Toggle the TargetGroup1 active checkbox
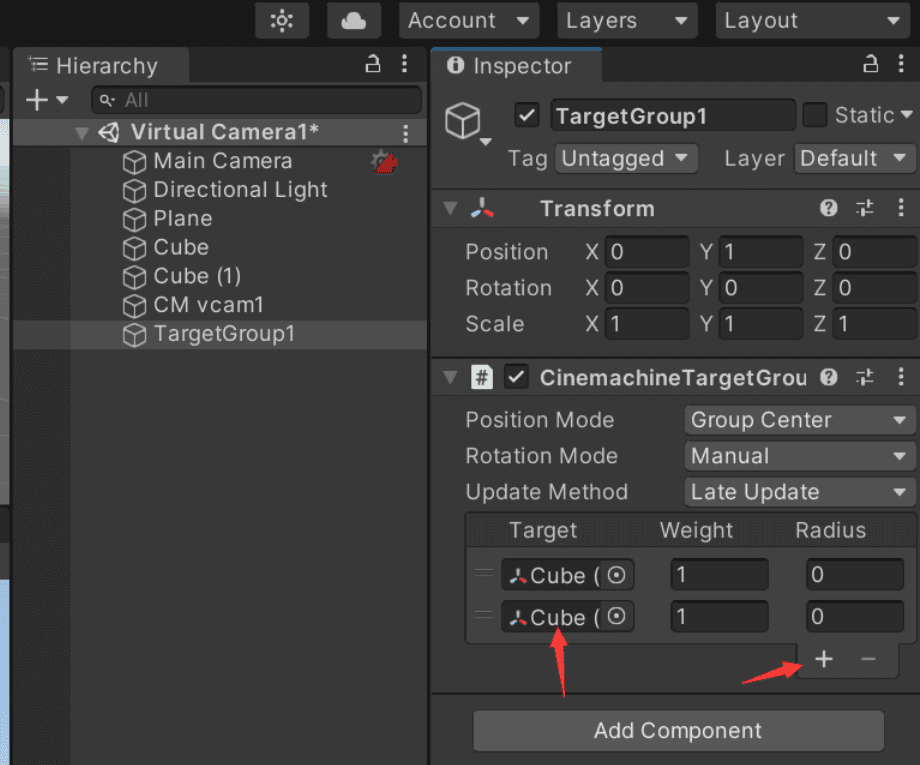 click(527, 115)
